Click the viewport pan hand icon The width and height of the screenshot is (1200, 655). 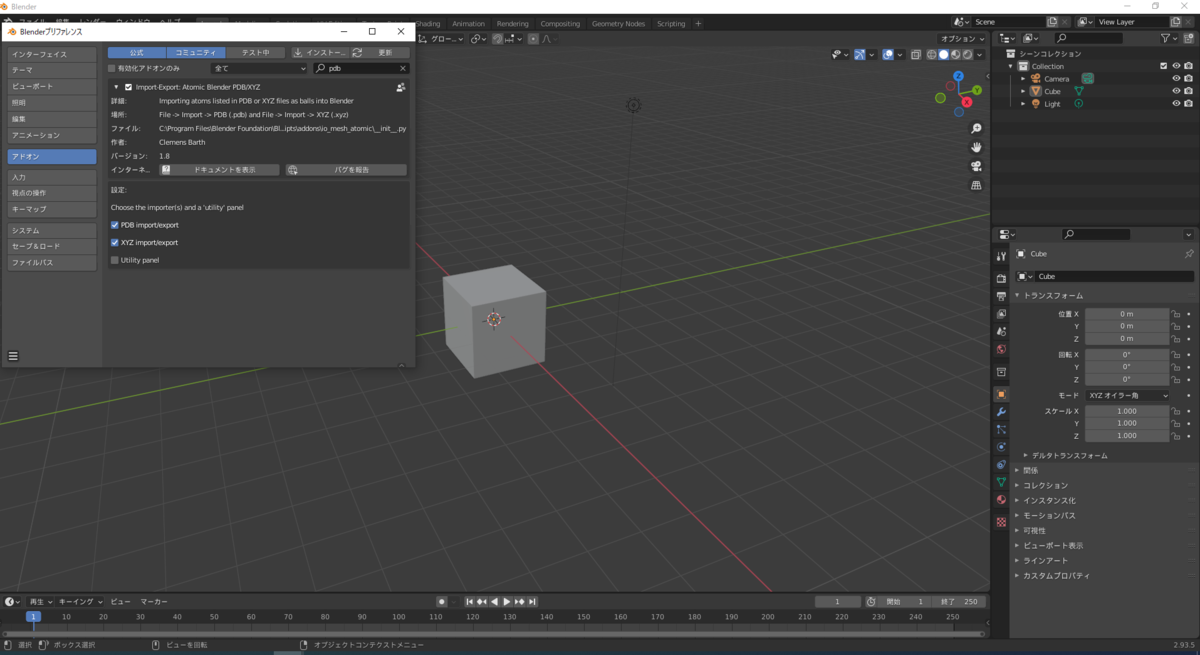pyautogui.click(x=976, y=147)
